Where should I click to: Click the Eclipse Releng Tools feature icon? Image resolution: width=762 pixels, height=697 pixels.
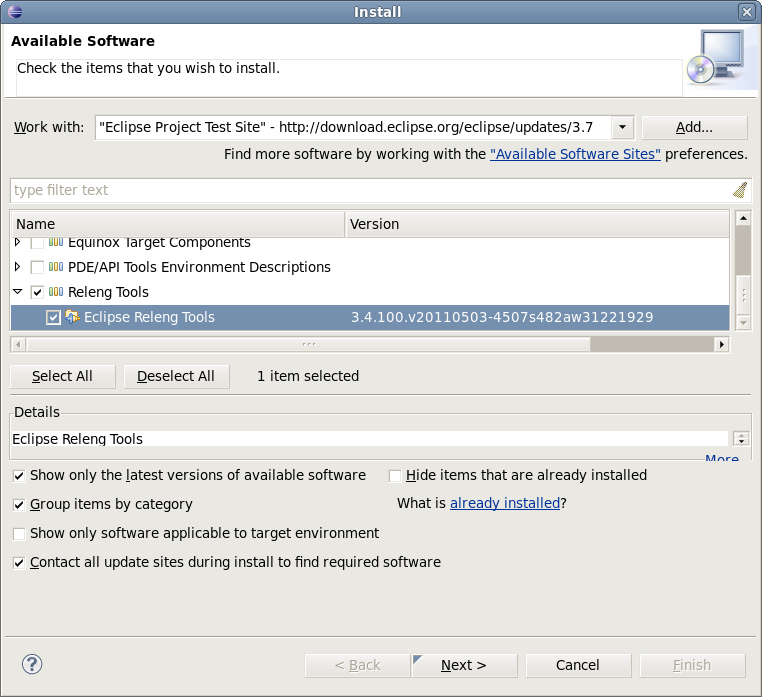[72, 317]
